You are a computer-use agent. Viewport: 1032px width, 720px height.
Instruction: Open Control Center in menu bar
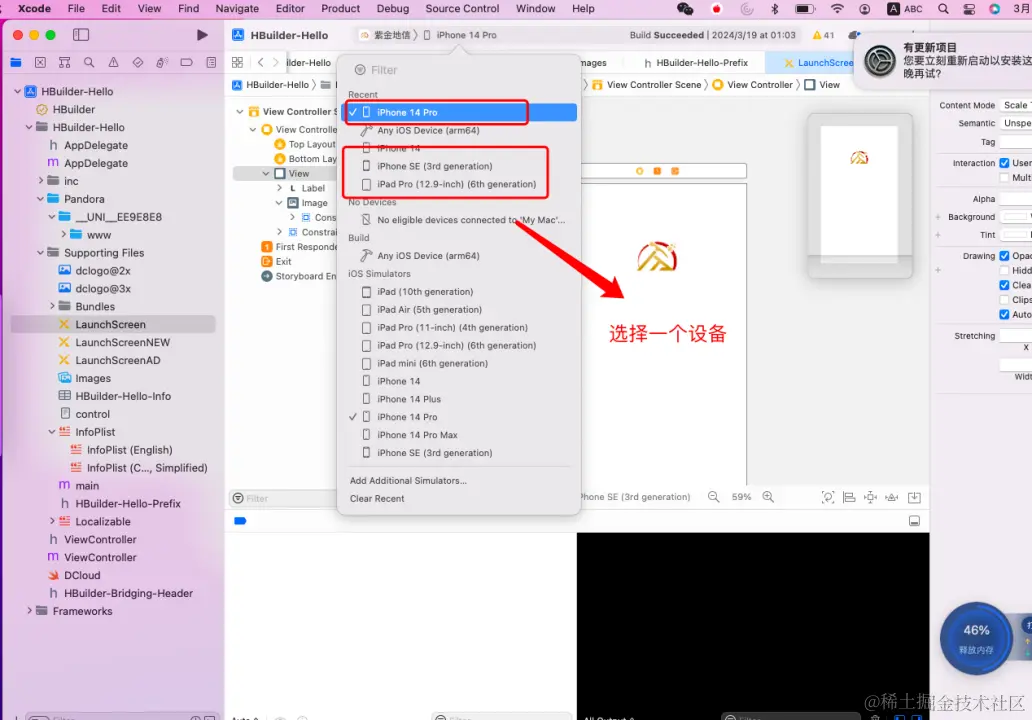pos(969,9)
